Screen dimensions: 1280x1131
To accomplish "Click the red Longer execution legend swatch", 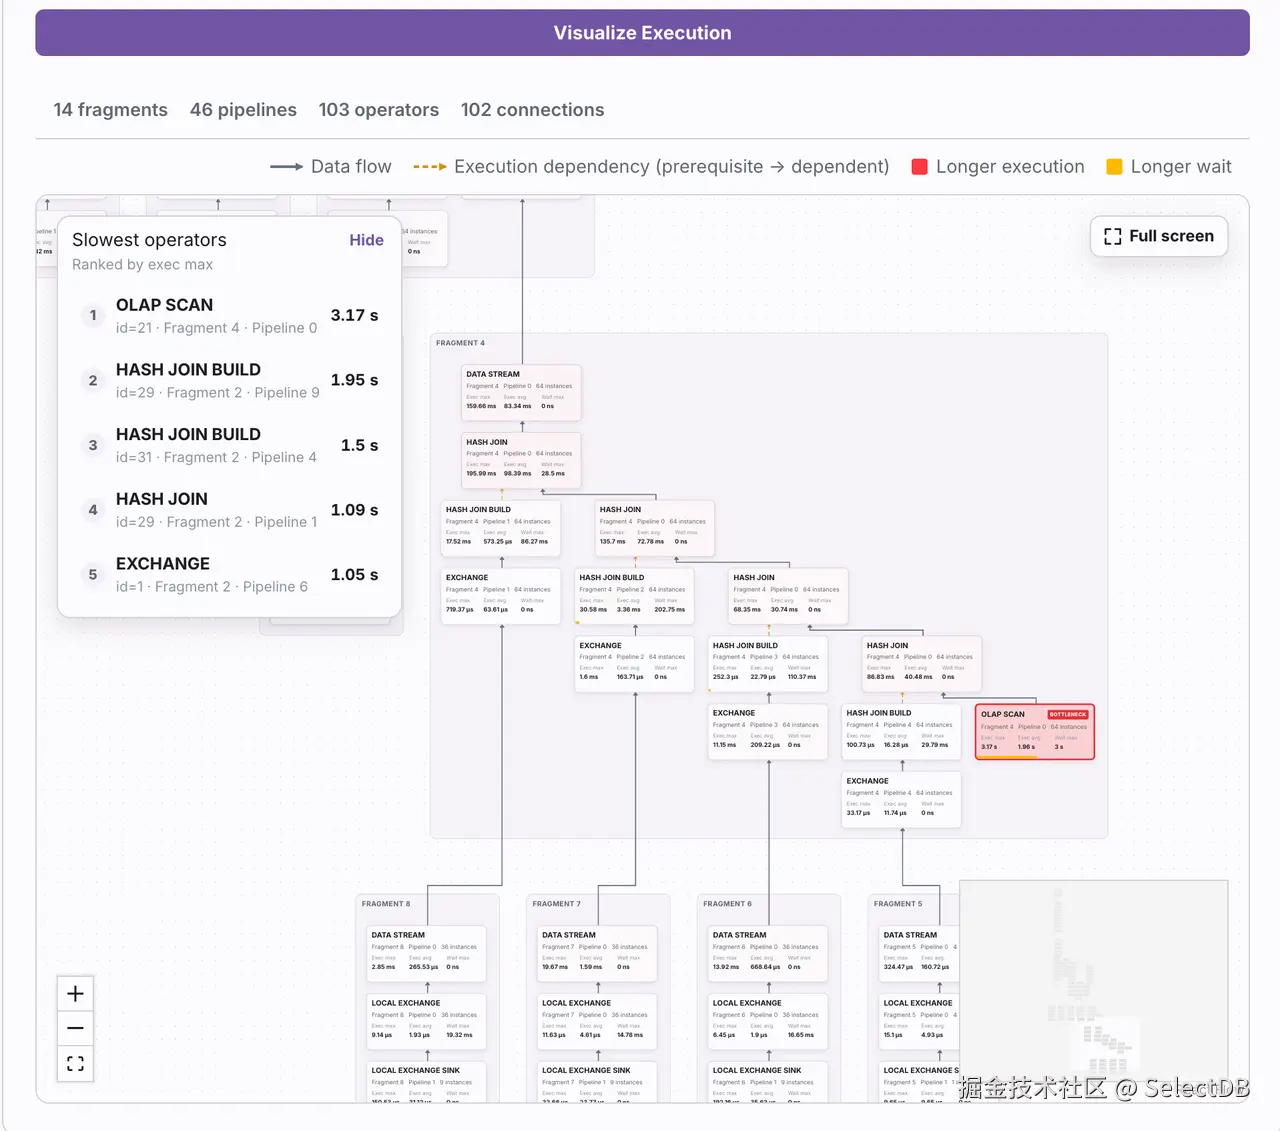I will (x=920, y=167).
